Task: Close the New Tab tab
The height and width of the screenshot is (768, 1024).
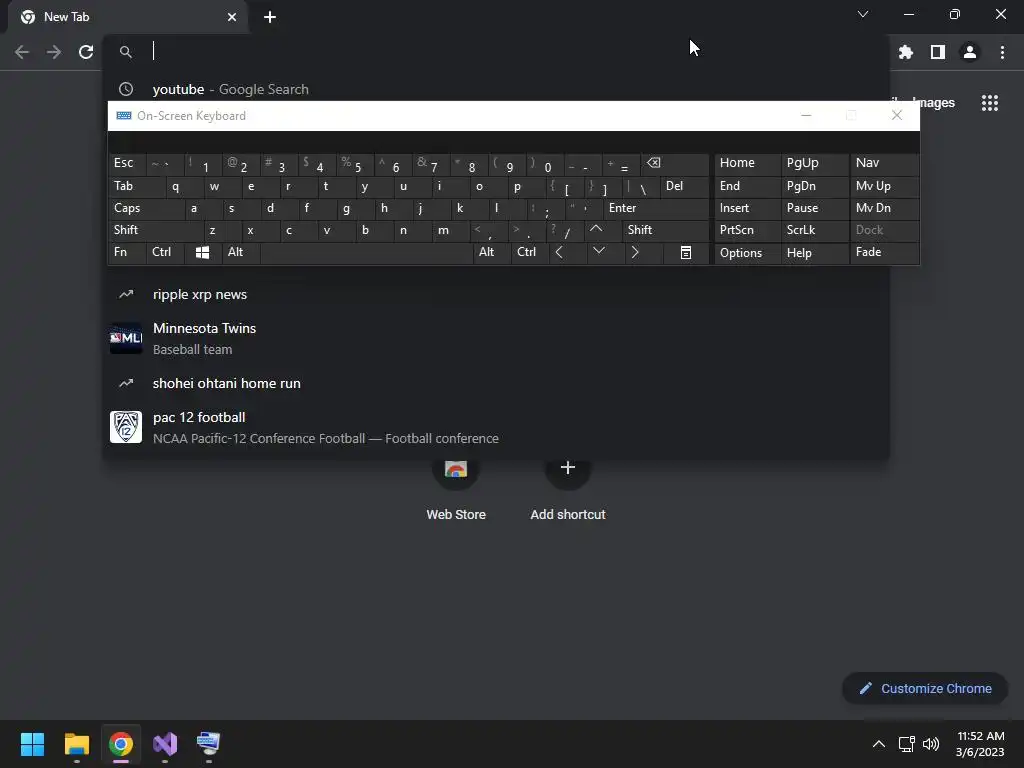Action: pyautogui.click(x=232, y=17)
